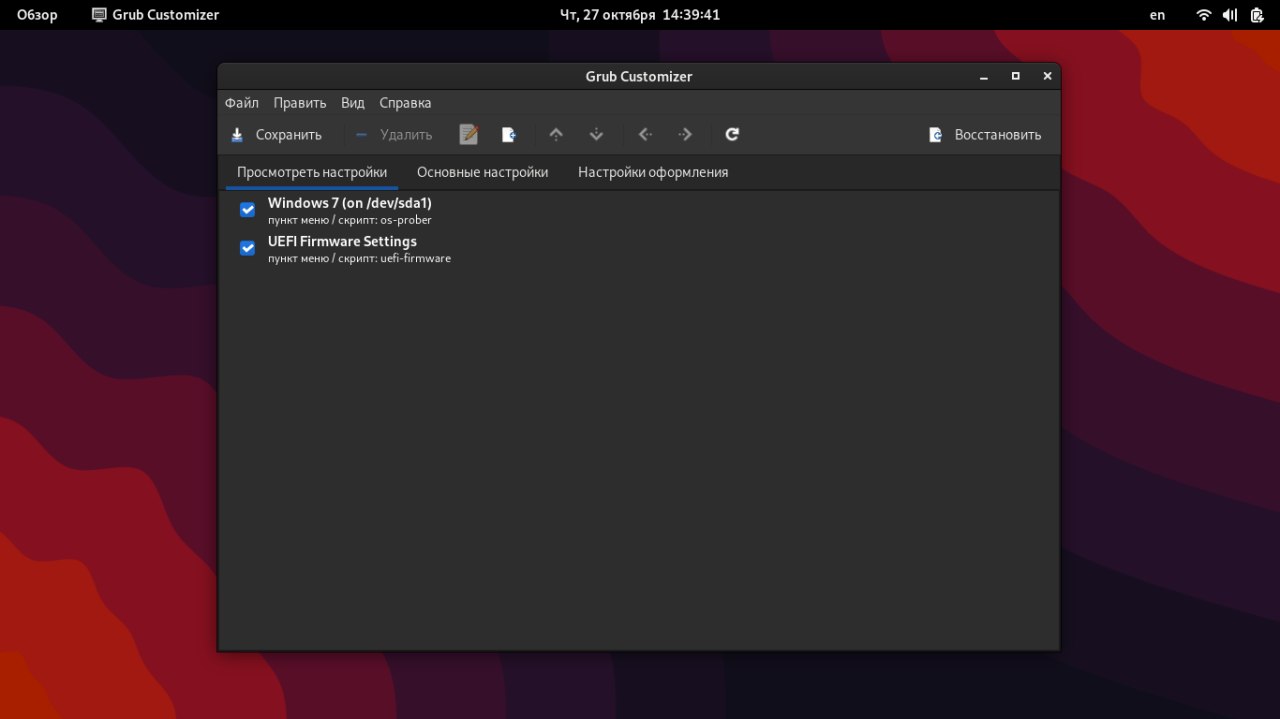Click the reload refresh icon
1280x719 pixels.
coord(732,134)
